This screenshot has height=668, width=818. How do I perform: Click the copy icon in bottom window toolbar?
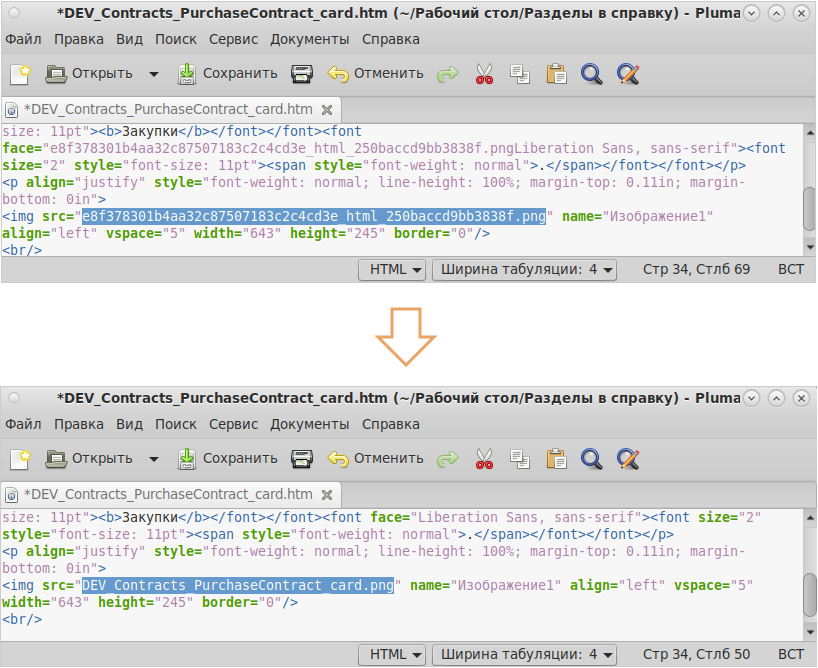point(519,459)
